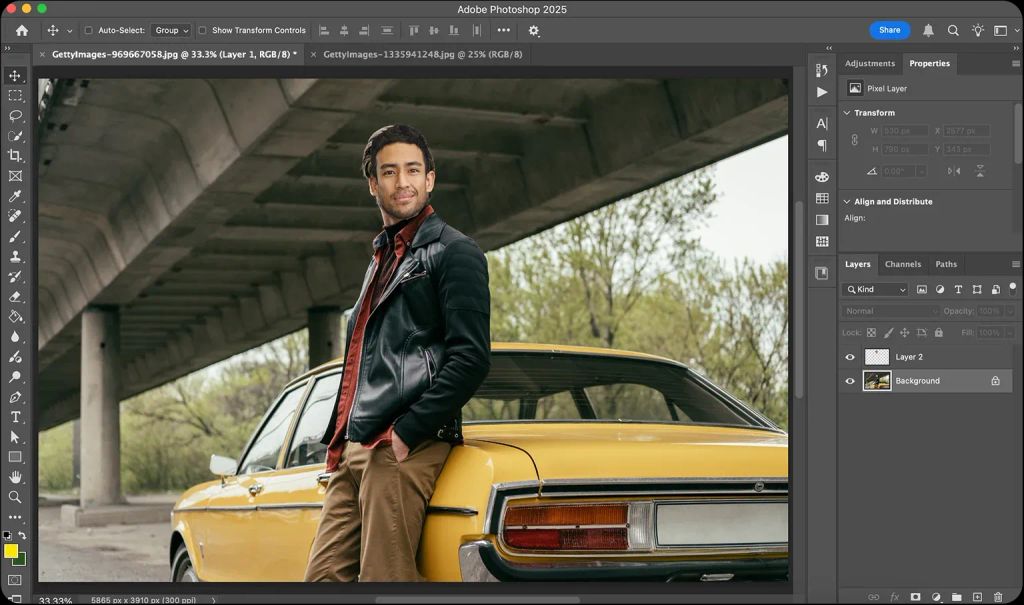The height and width of the screenshot is (605, 1024).
Task: Open the Swatches panel icon
Action: [x=822, y=199]
